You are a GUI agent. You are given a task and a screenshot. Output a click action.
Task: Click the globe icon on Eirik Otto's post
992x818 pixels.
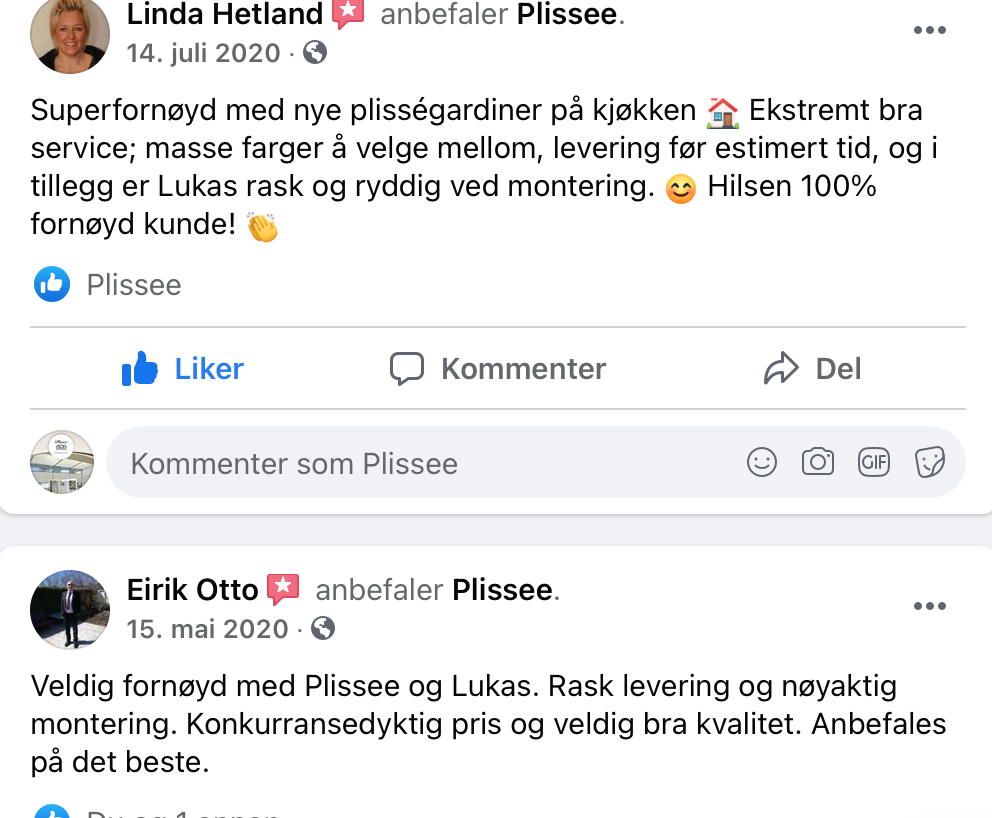tap(323, 628)
